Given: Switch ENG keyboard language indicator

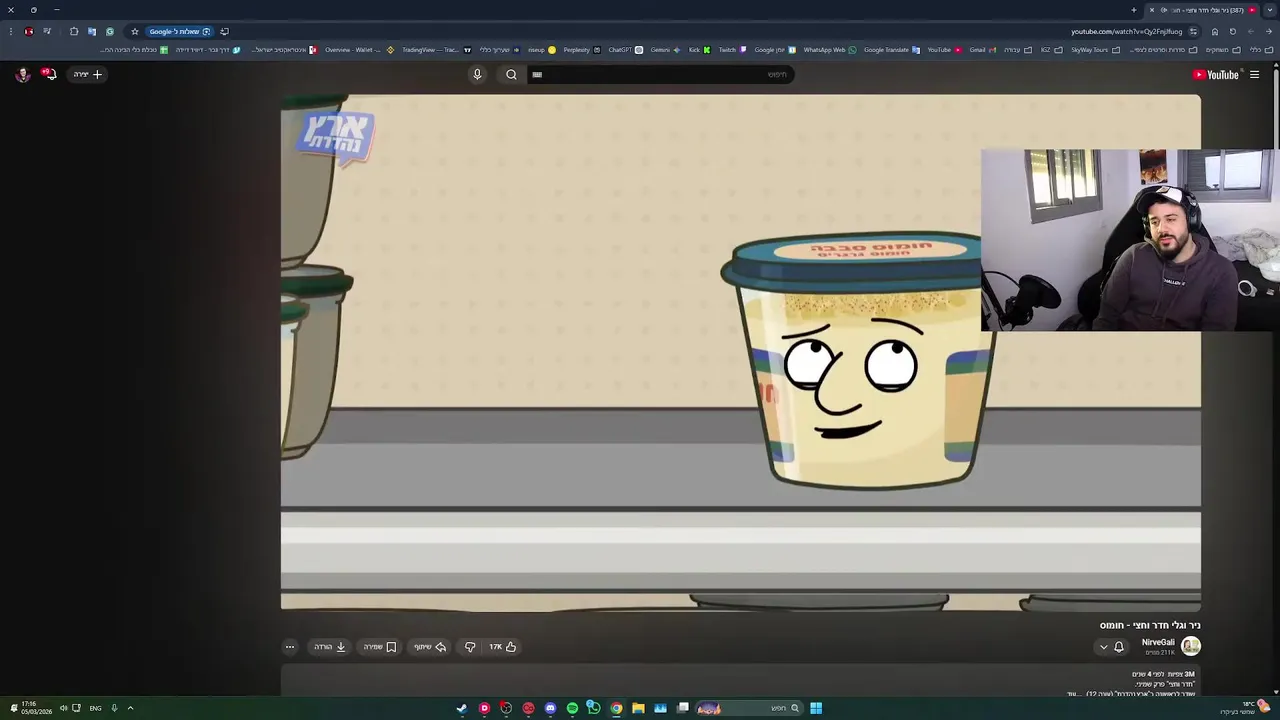Looking at the screenshot, I should [x=95, y=708].
